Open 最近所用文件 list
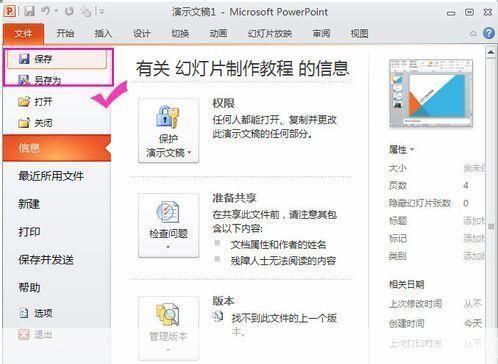 coord(51,176)
